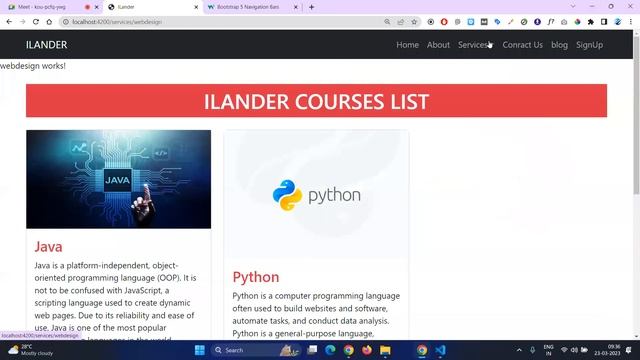Open the About nav link

438,45
